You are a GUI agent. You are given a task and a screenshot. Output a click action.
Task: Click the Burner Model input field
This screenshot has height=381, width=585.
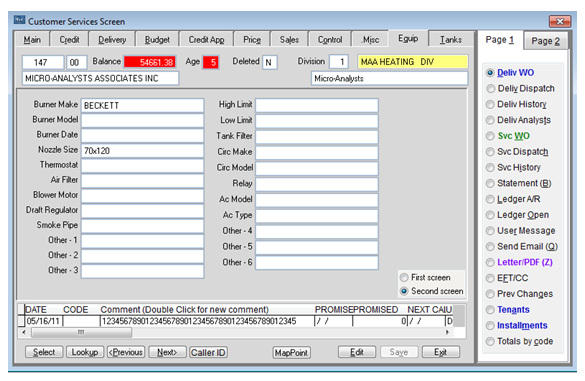point(143,121)
